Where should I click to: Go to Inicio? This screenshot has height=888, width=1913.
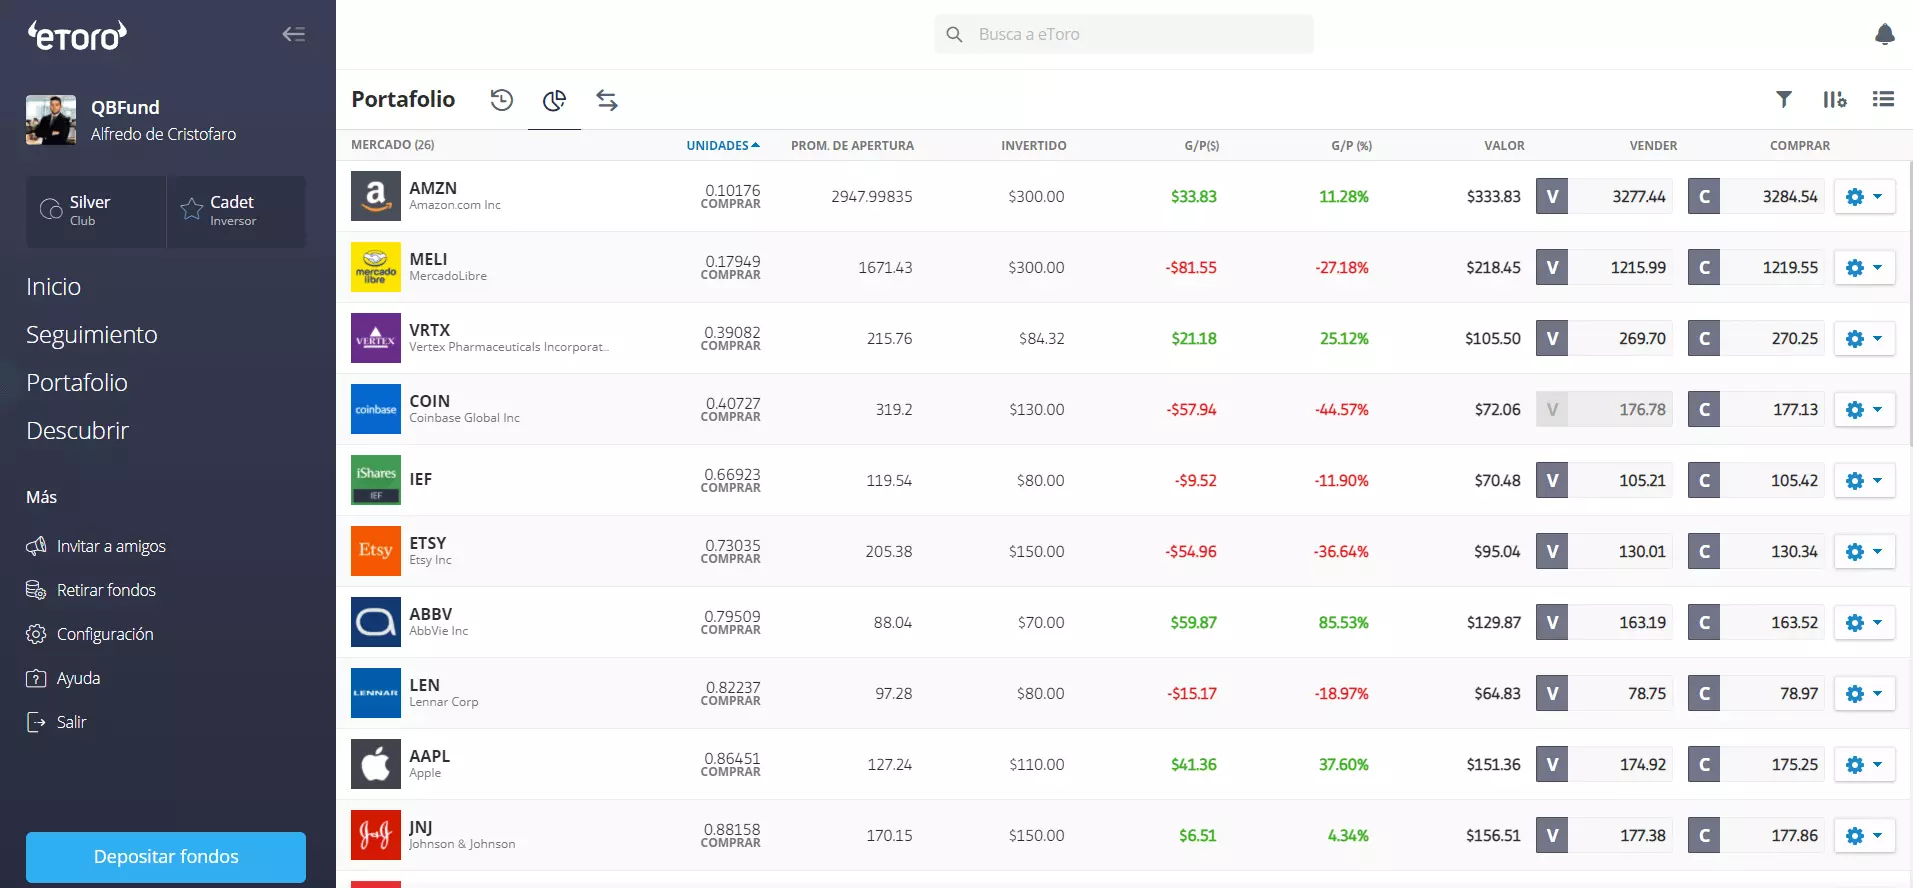[53, 287]
